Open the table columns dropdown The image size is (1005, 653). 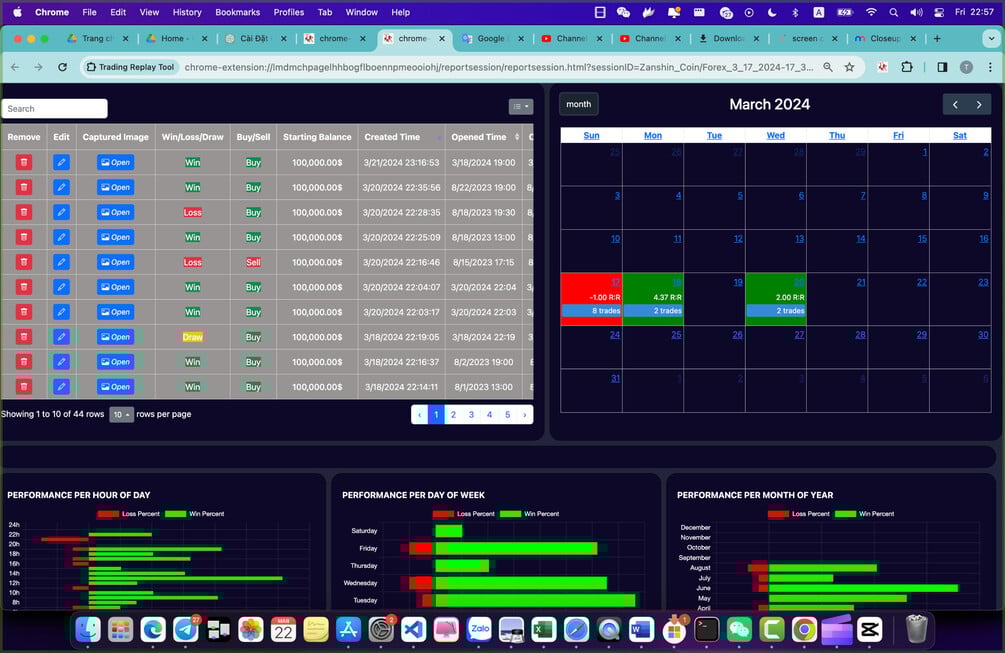click(x=520, y=106)
